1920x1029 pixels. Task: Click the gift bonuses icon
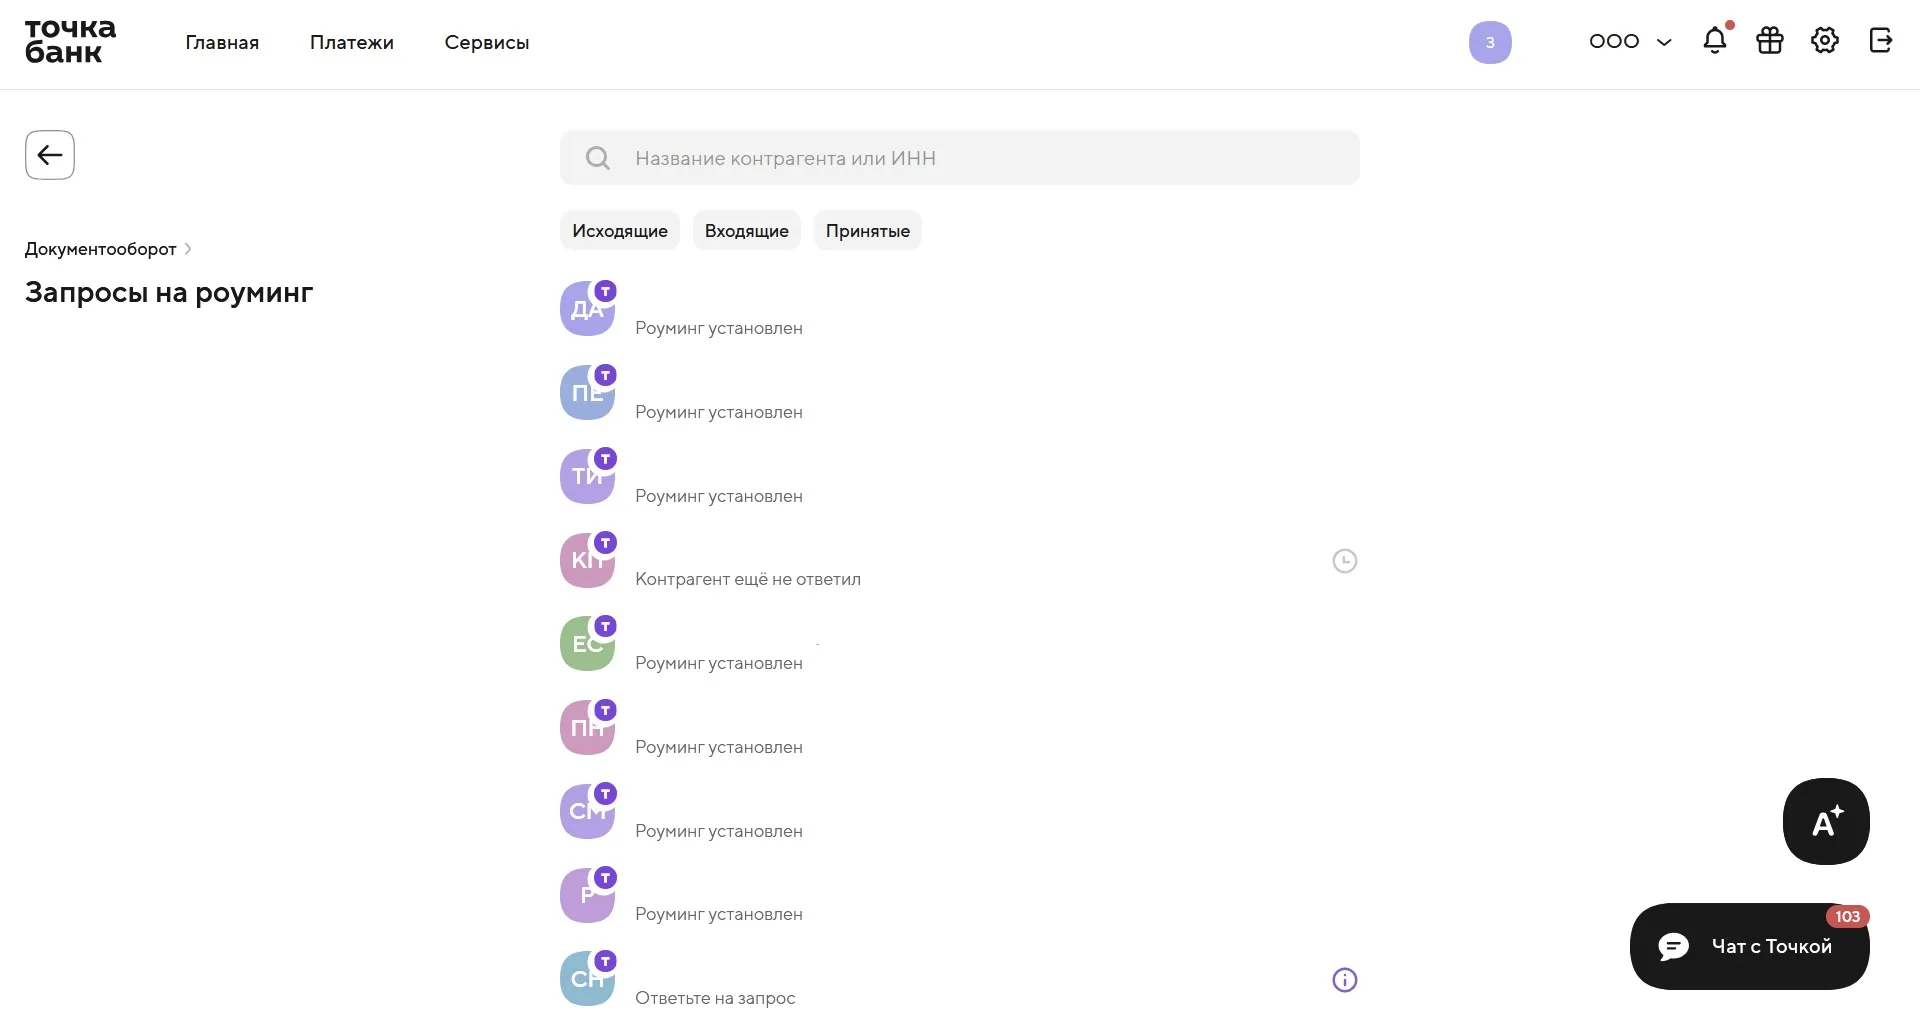1770,41
